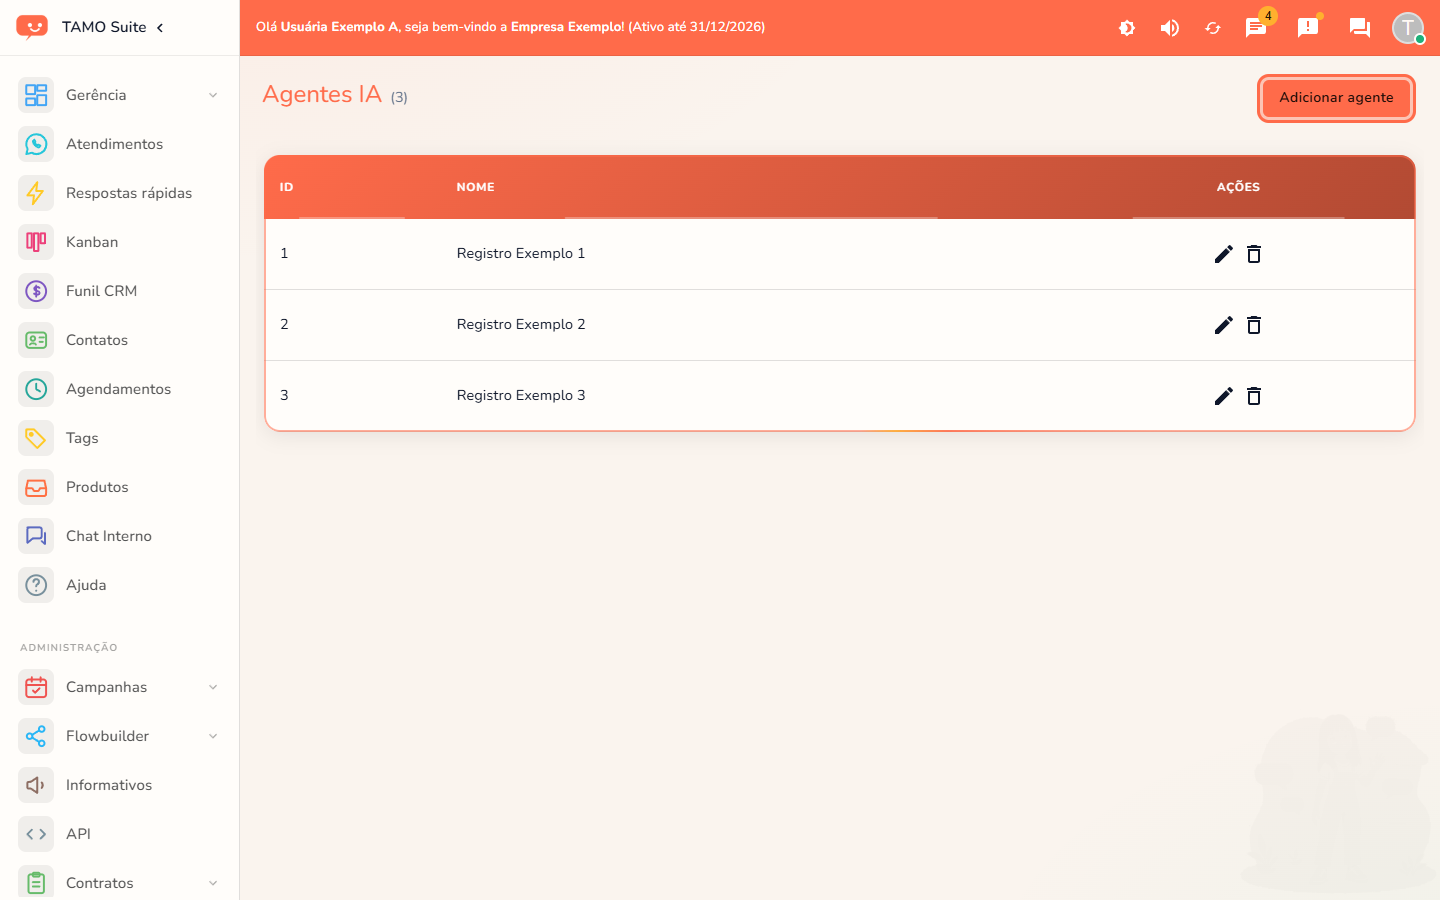
Task: Open the announcements alert icon
Action: pos(1308,27)
